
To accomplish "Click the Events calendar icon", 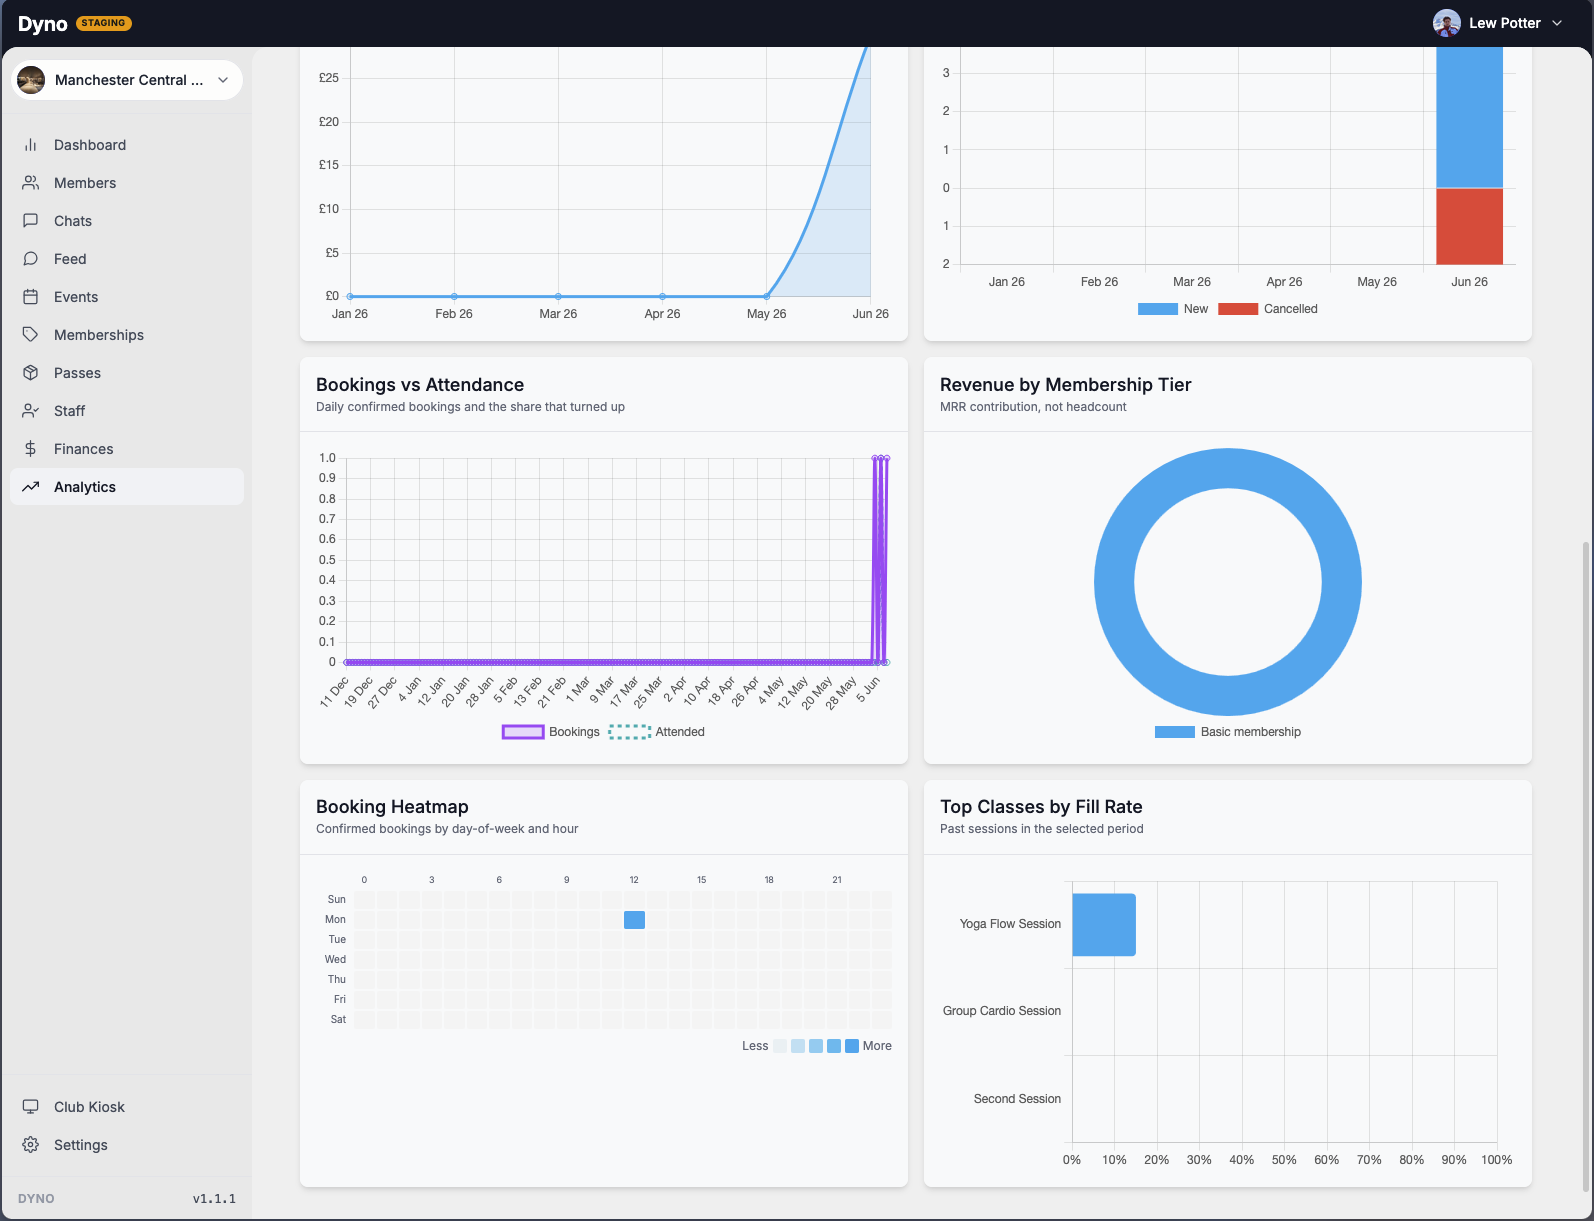I will click(31, 297).
